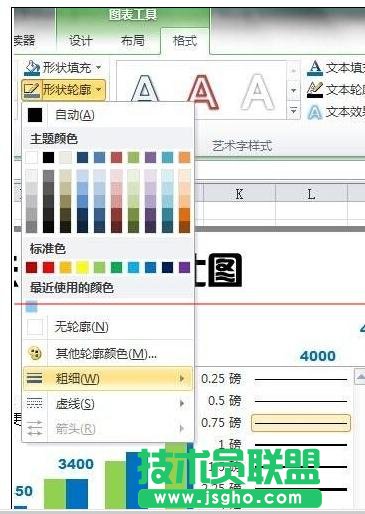
Task: Click the palette icon beside 其他轮廓颜色
Action: (35, 353)
